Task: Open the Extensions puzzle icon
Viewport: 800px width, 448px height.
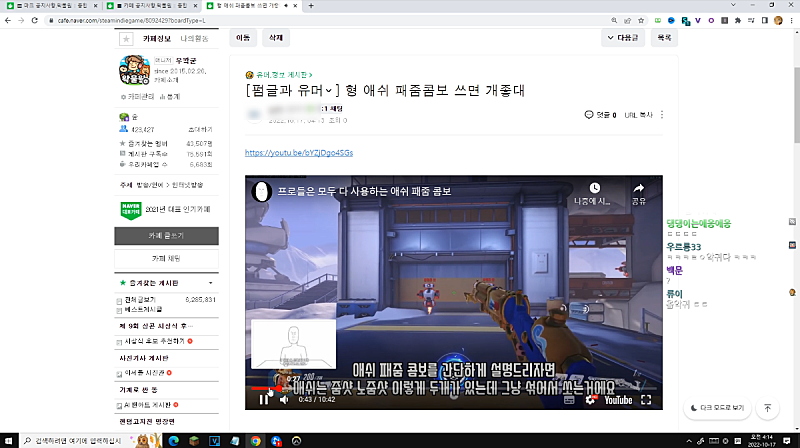Action: point(738,20)
